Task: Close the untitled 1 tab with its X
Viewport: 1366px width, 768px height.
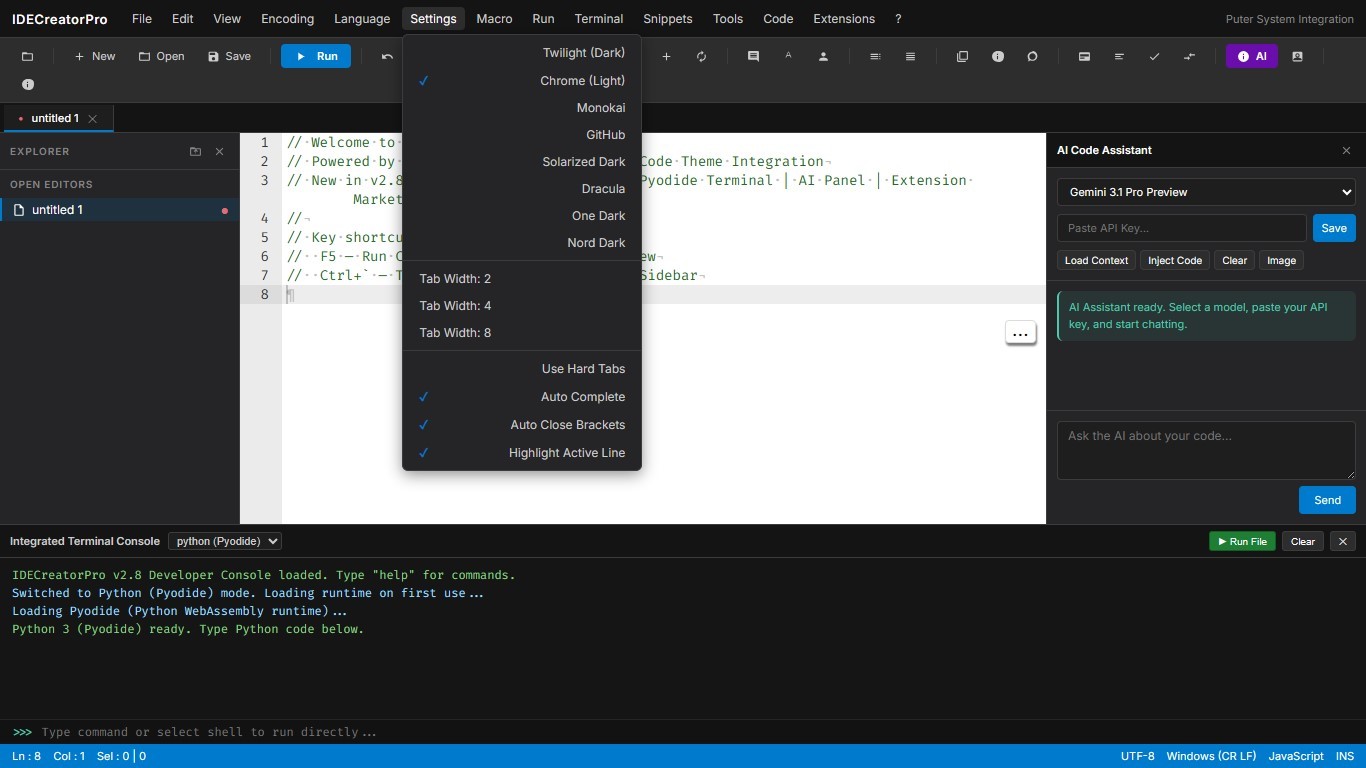Action: click(92, 119)
